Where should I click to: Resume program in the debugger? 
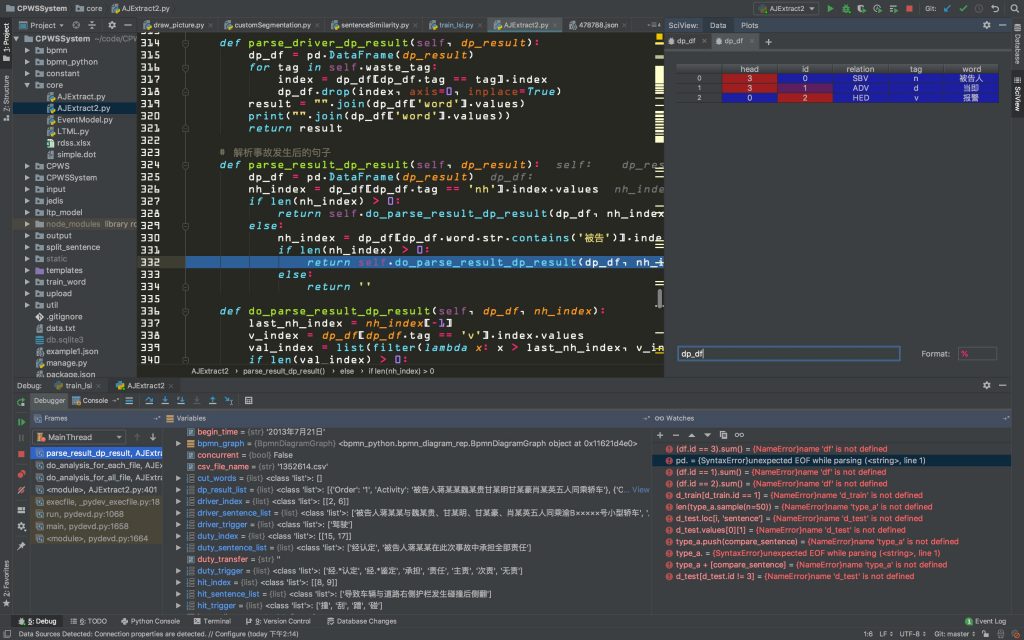tap(21, 422)
